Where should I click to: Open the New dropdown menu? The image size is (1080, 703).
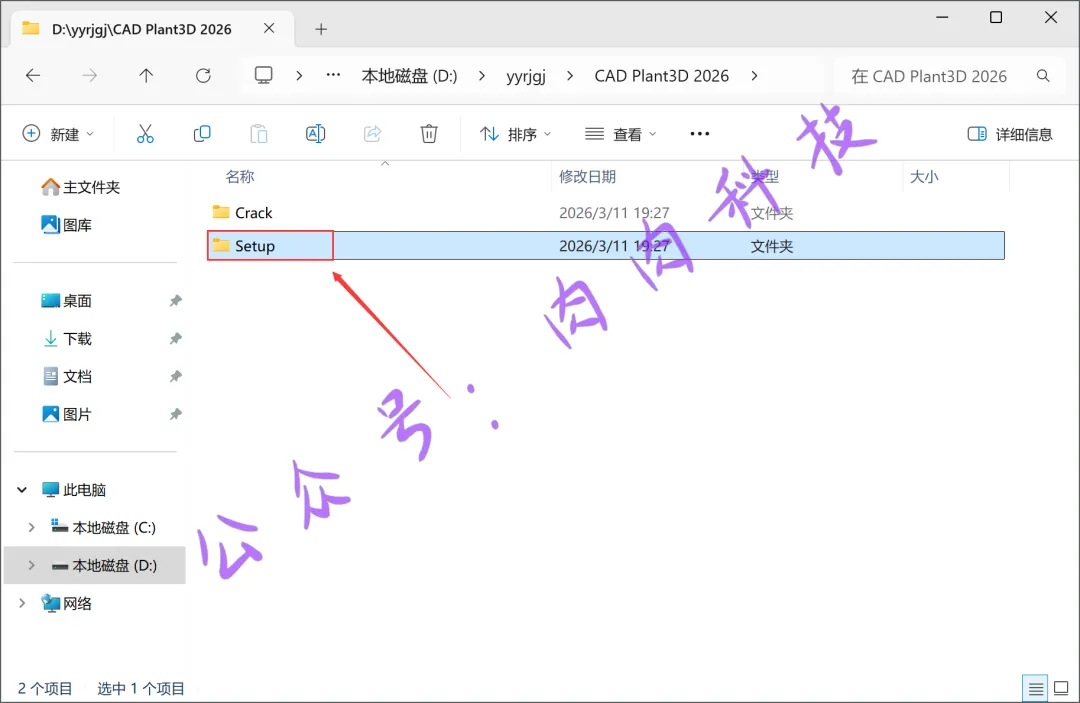click(x=58, y=134)
